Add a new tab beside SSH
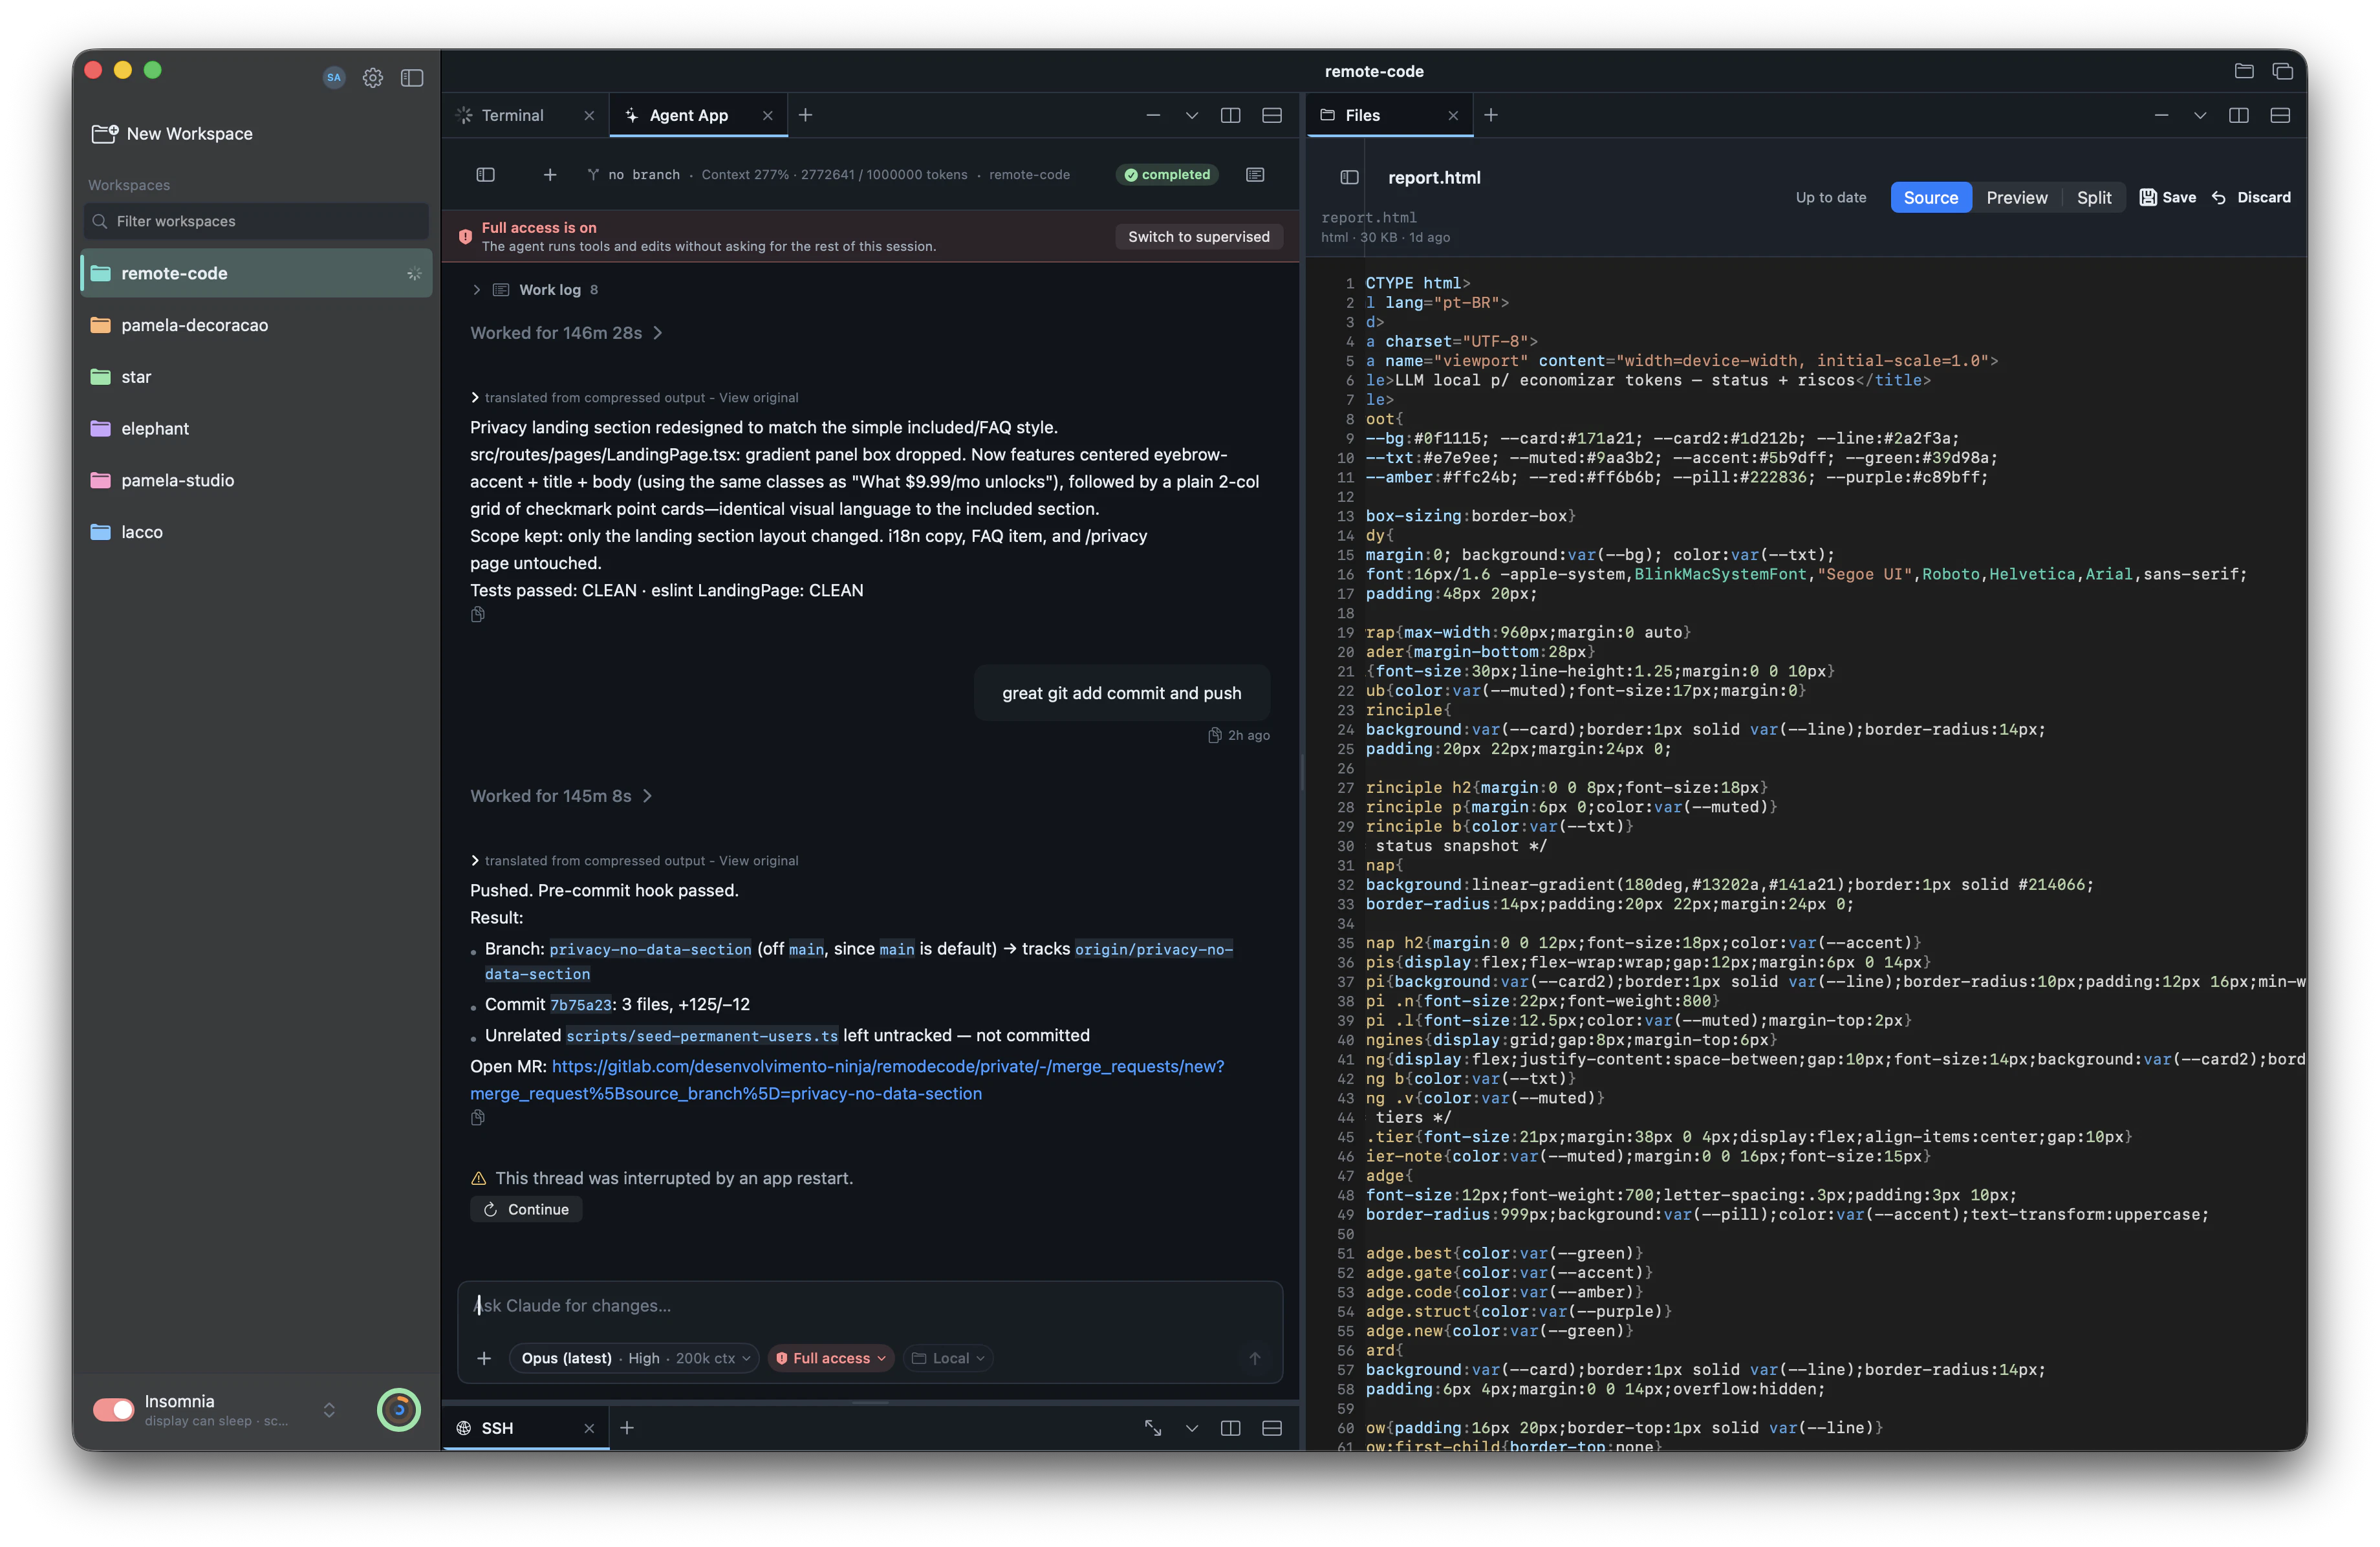The width and height of the screenshot is (2380, 1547). 627,1428
